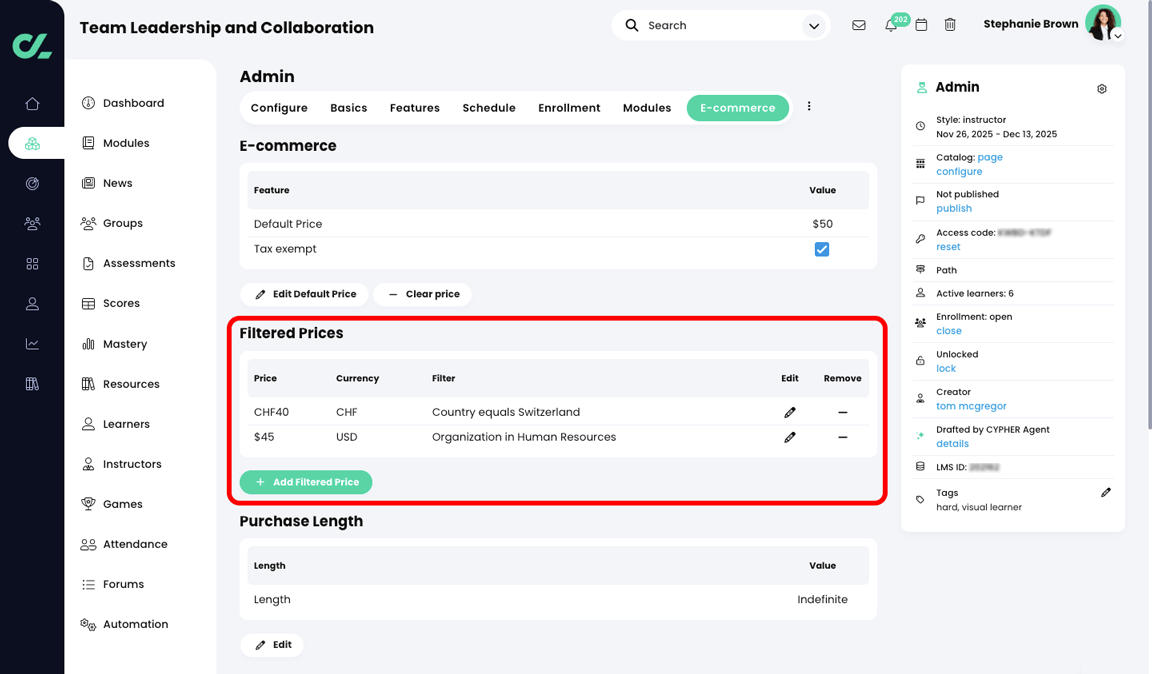Click the pencil edit icon for CHF40 price
This screenshot has height=674, width=1152.
[x=790, y=412]
